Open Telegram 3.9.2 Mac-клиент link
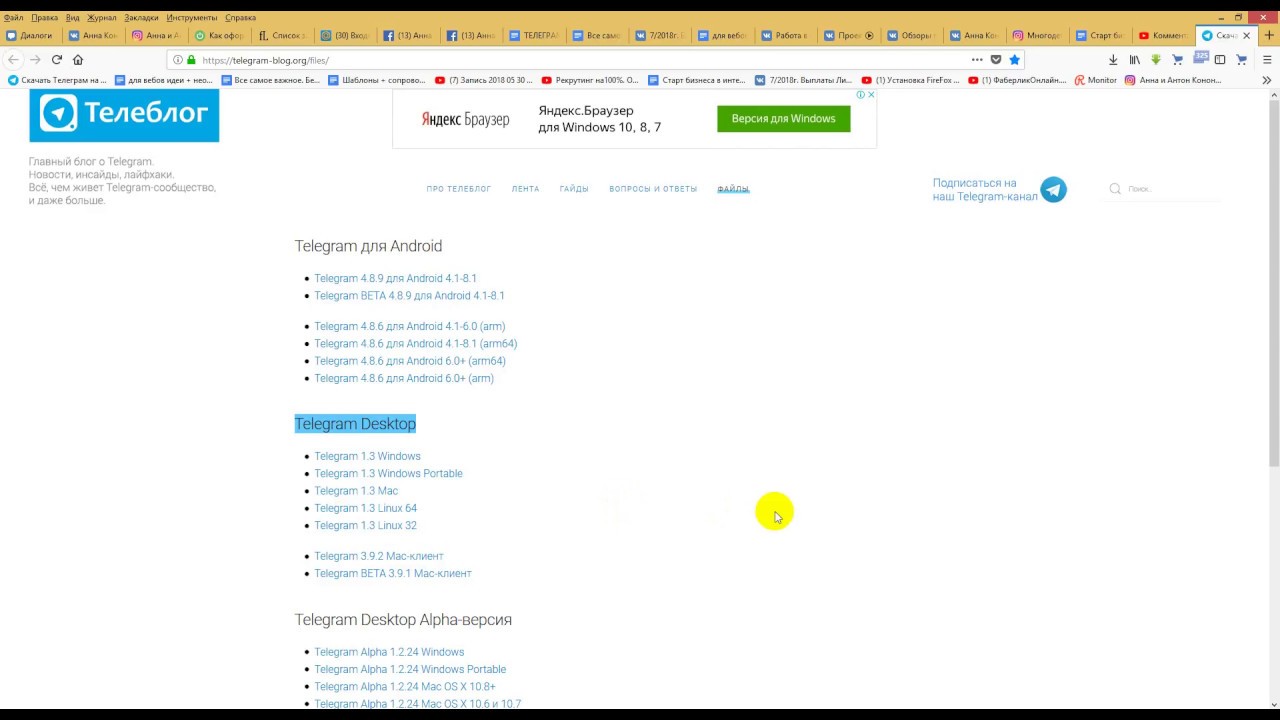This screenshot has height=720, width=1280. 379,556
